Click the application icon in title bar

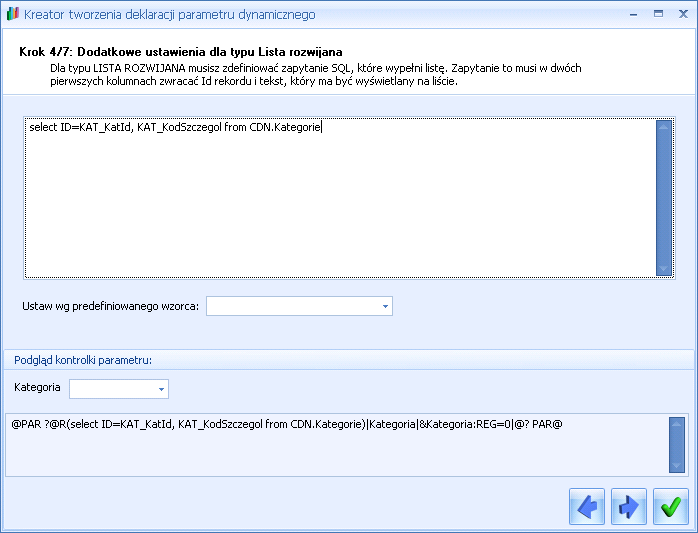[x=13, y=14]
